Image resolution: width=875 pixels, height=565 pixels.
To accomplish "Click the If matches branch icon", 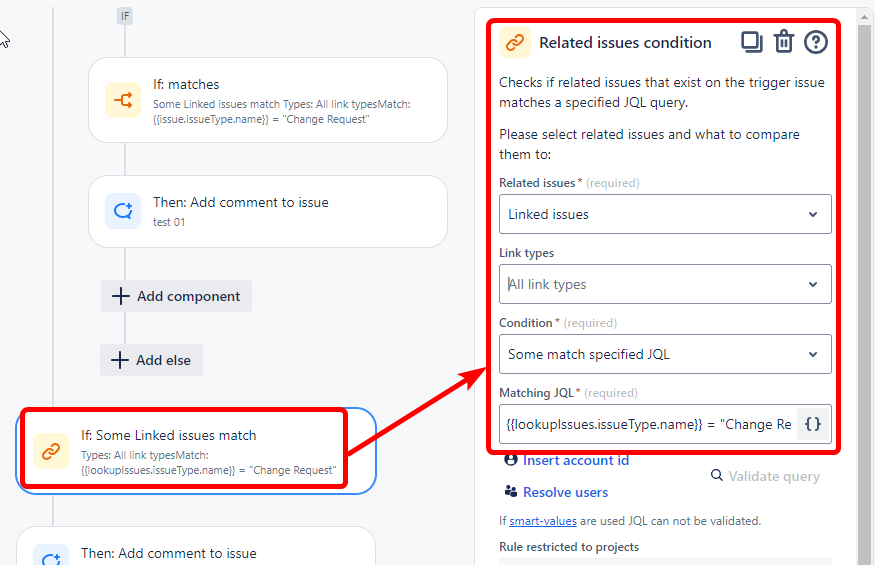I will pyautogui.click(x=123, y=100).
